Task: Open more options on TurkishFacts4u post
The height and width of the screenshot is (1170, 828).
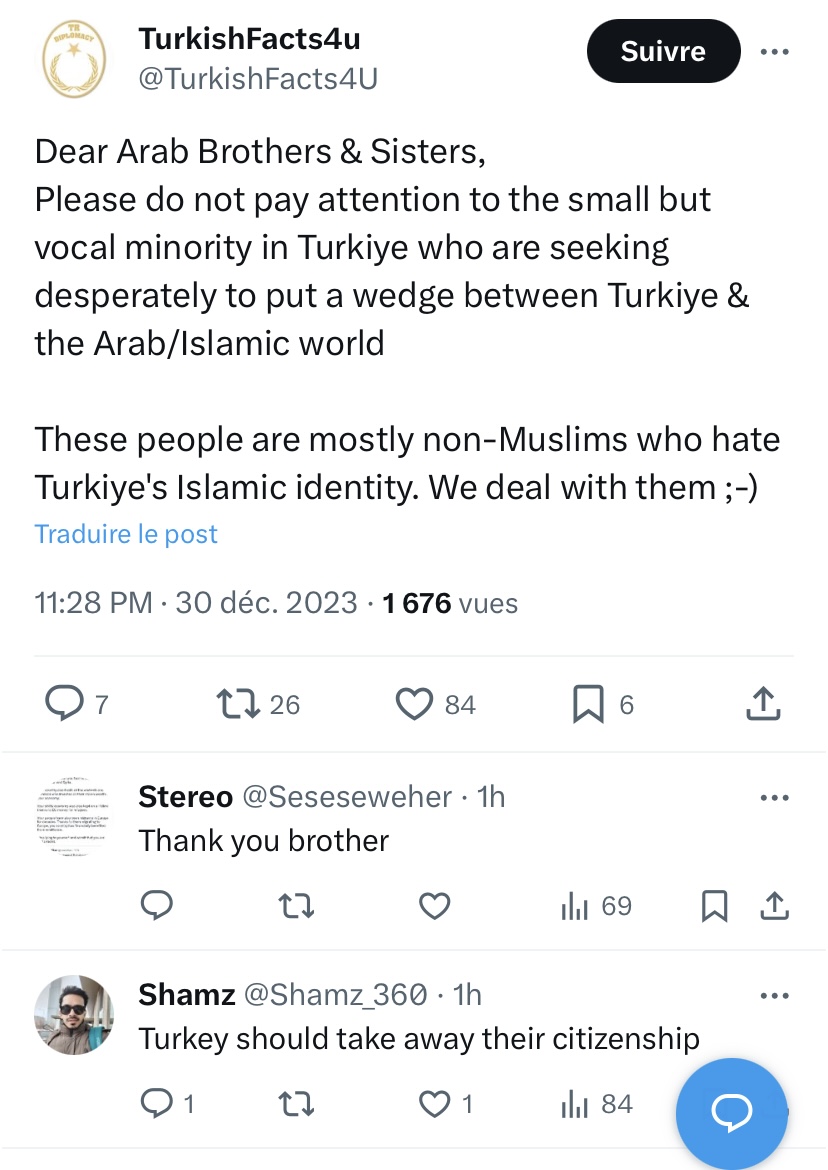Action: coord(775,51)
